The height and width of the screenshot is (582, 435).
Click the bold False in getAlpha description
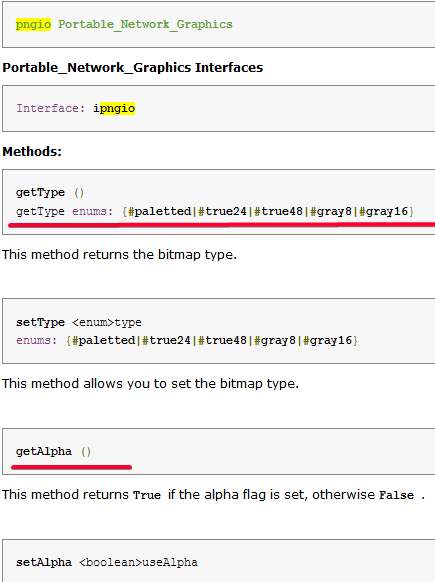tap(396, 495)
